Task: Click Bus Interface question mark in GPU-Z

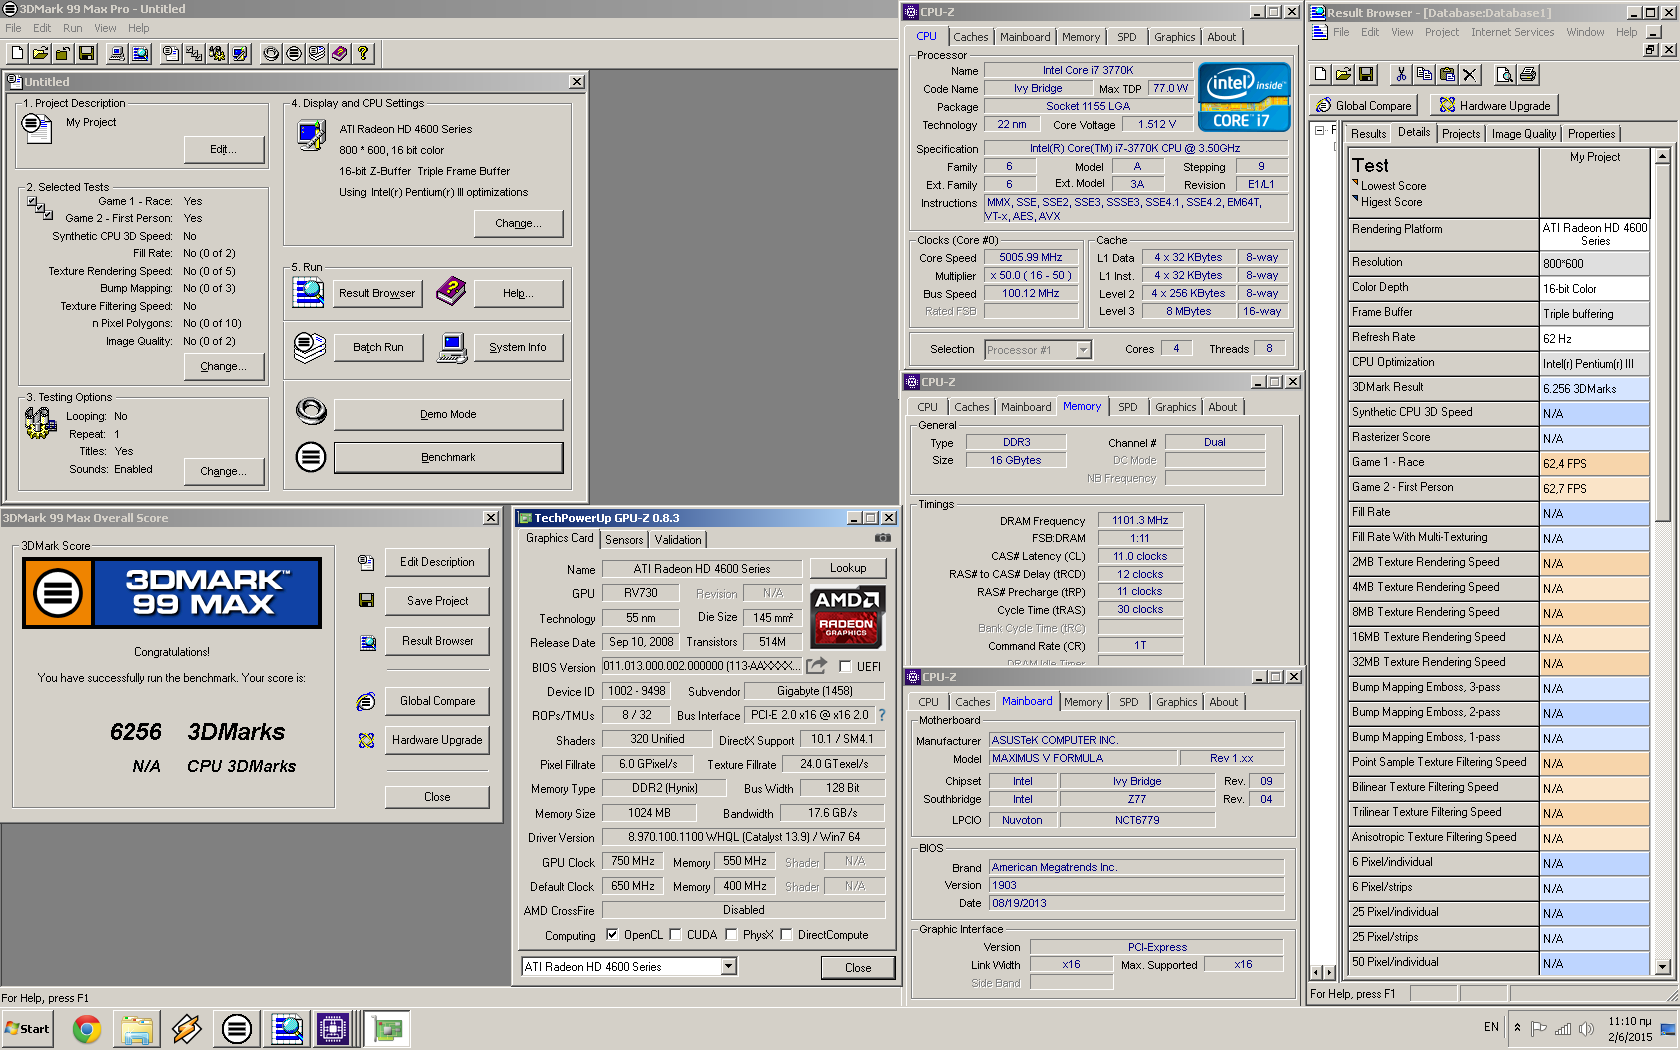Action: click(x=882, y=715)
